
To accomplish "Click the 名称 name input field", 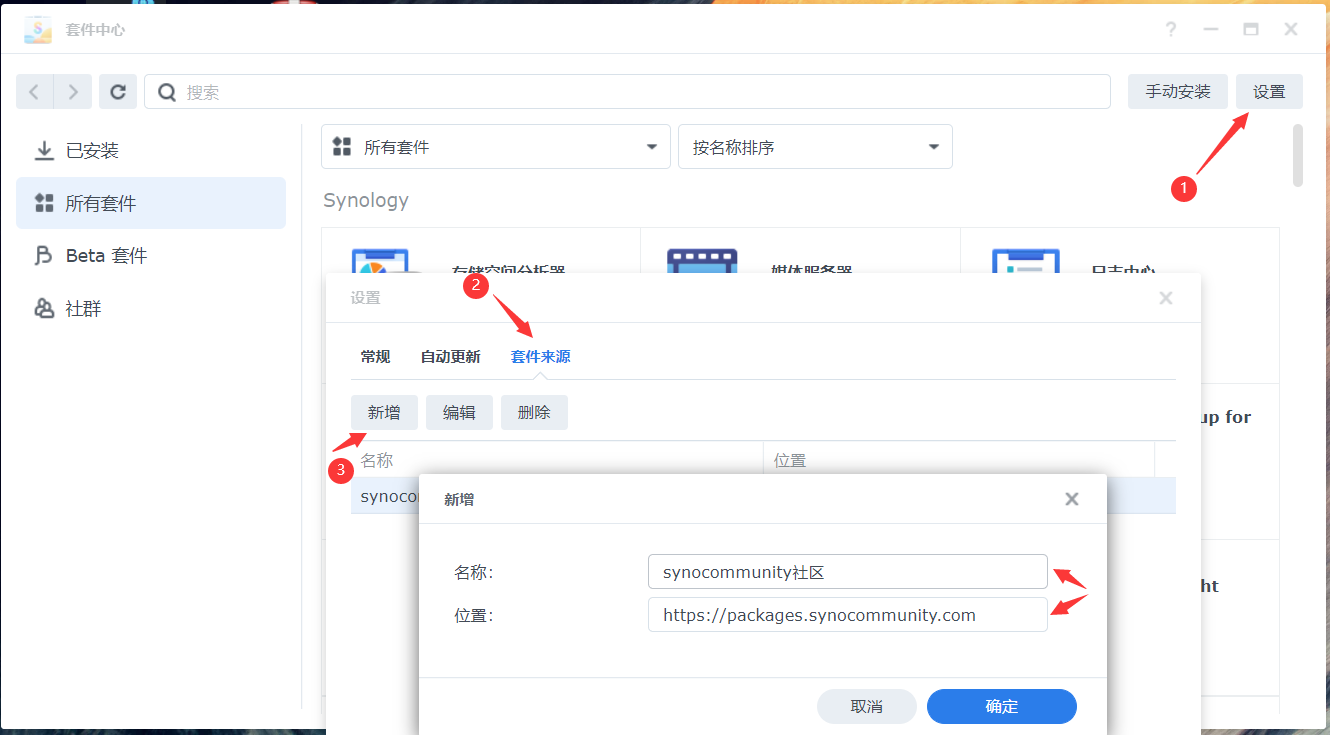I will click(847, 572).
